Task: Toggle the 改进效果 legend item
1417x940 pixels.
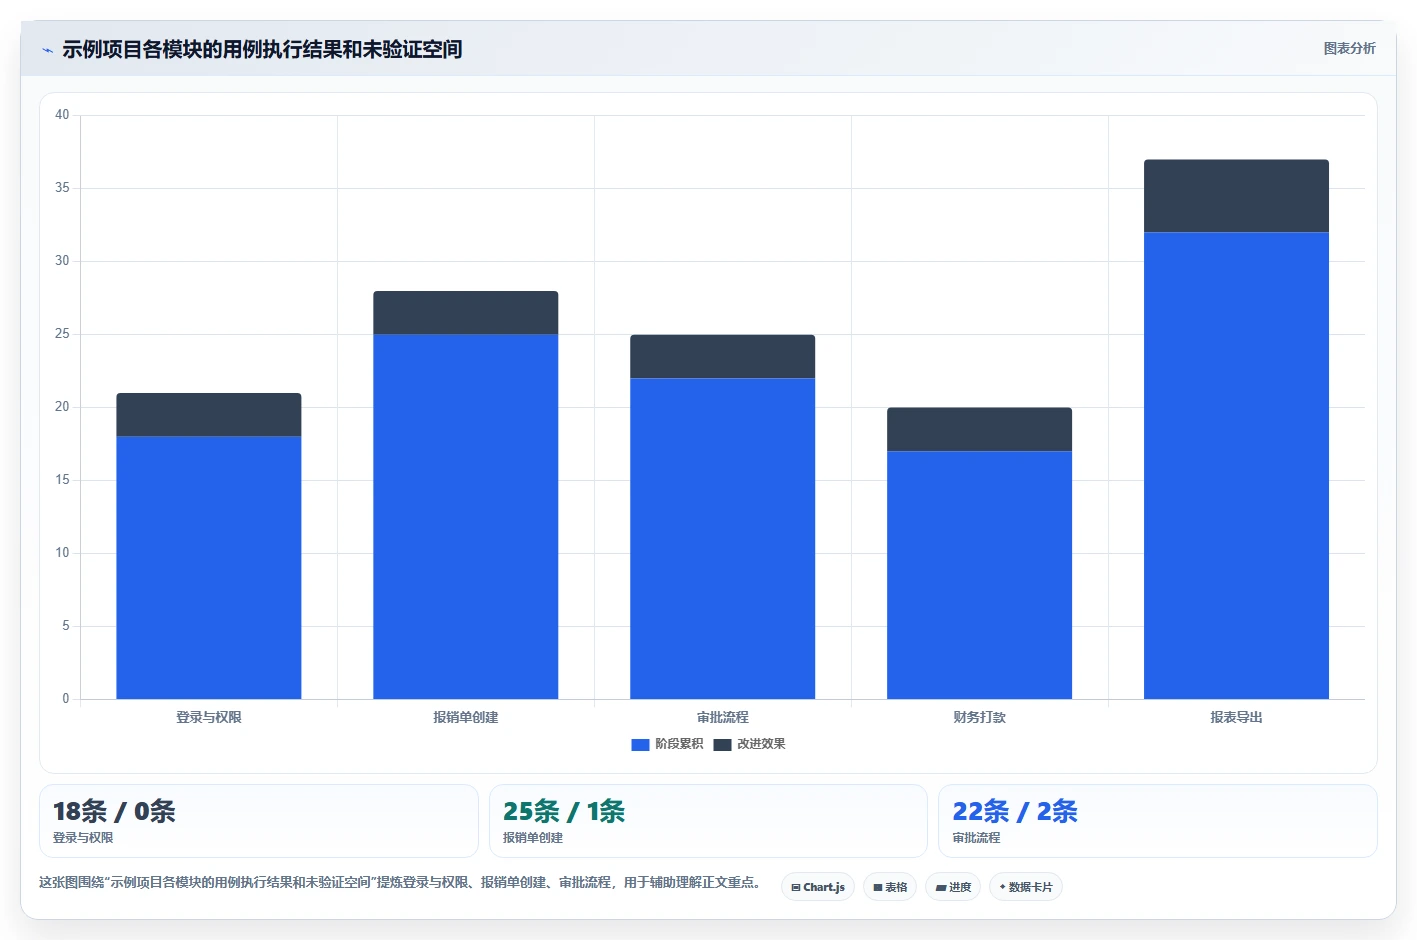Action: (749, 744)
